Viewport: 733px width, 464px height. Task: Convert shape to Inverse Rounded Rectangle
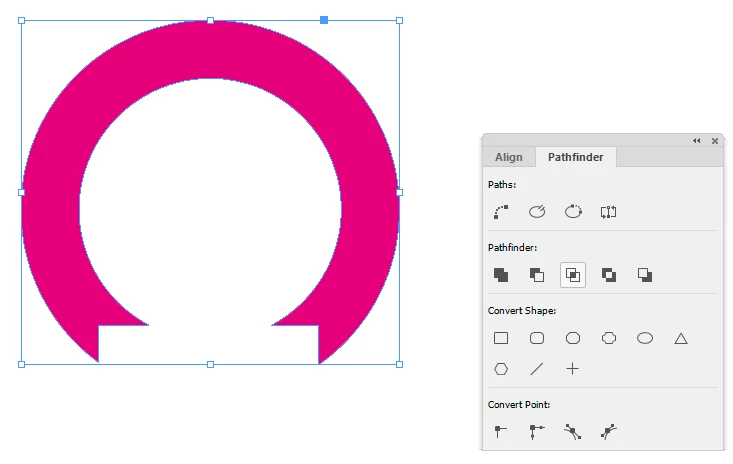coord(609,338)
